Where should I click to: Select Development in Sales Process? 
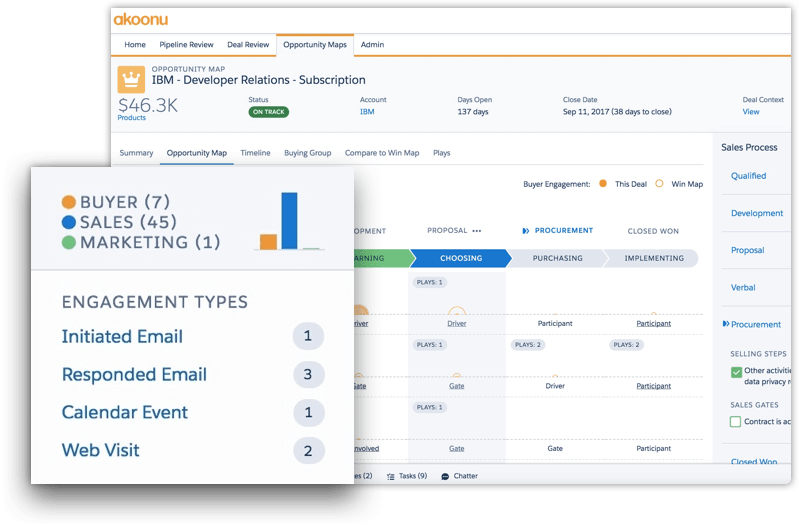pyautogui.click(x=757, y=213)
